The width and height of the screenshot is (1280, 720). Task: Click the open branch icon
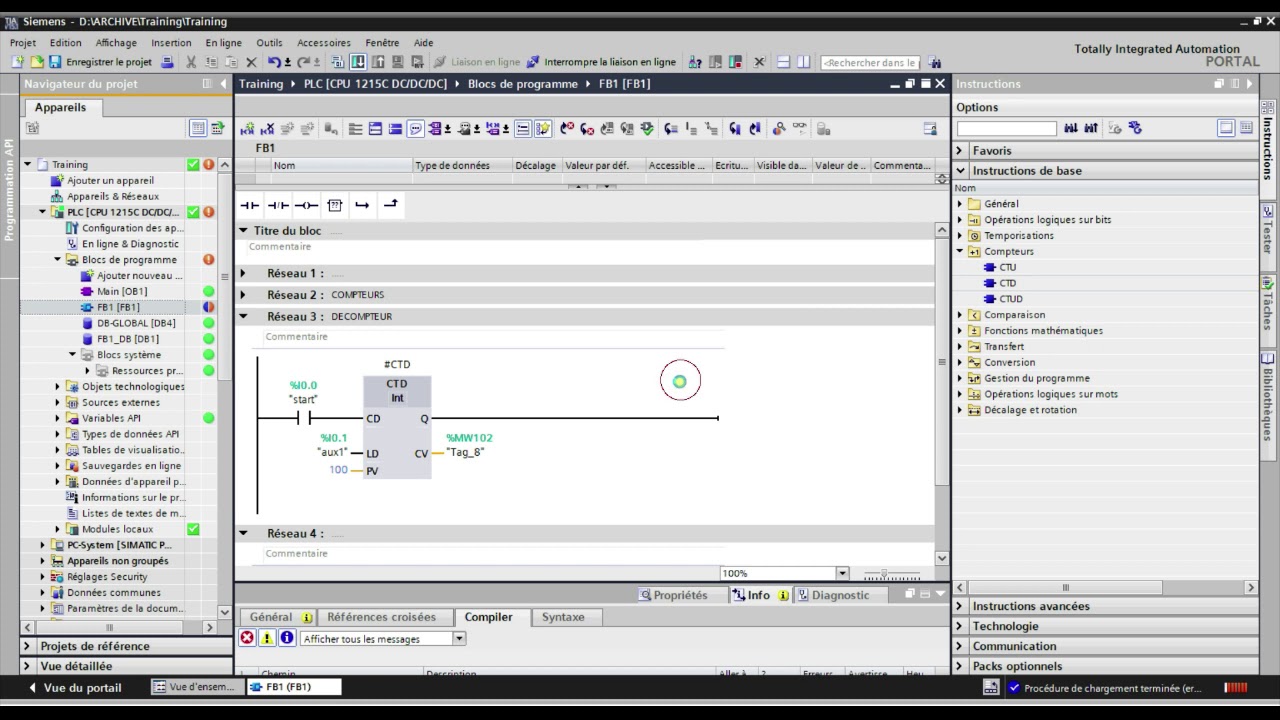pos(362,205)
